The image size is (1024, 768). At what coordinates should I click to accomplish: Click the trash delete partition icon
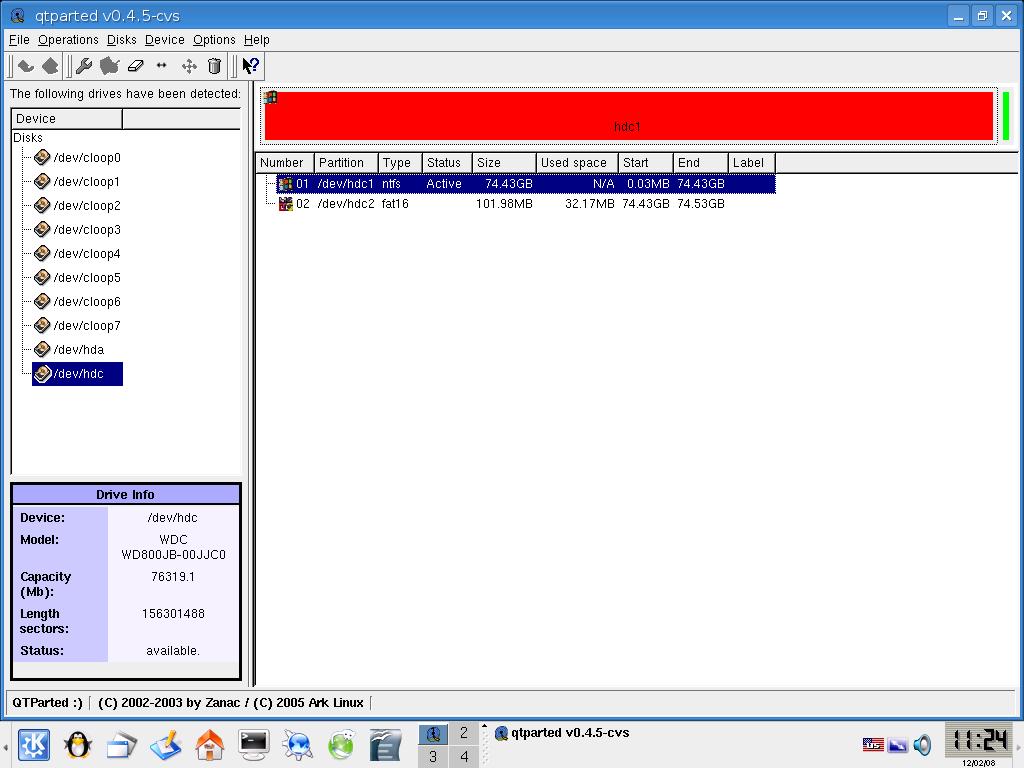point(214,65)
